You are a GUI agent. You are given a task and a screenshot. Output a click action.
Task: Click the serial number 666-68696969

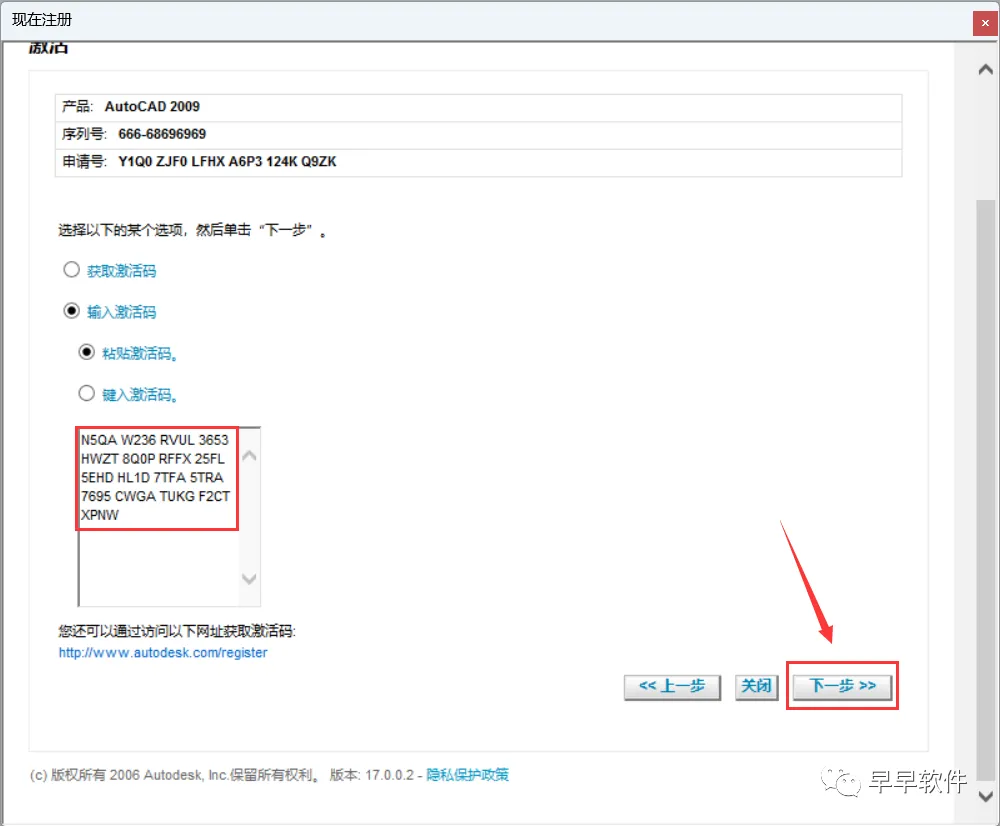(x=162, y=134)
